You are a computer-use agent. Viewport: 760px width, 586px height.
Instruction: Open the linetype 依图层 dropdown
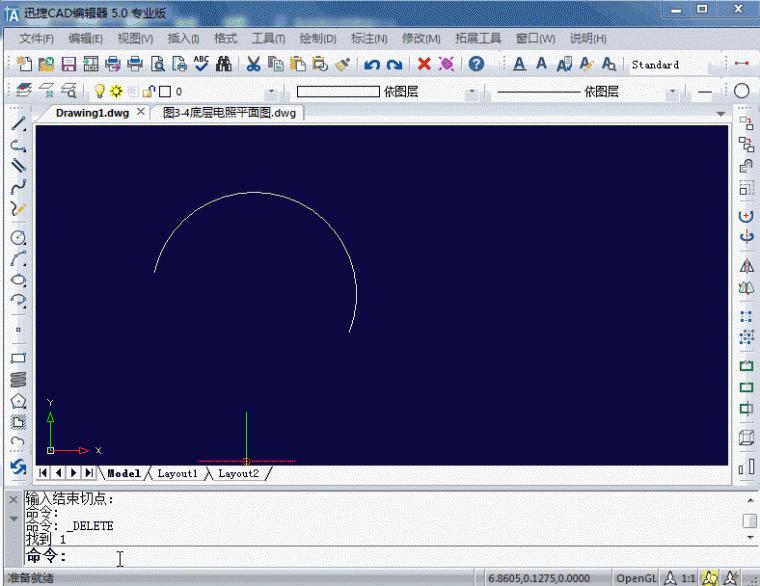coord(672,91)
